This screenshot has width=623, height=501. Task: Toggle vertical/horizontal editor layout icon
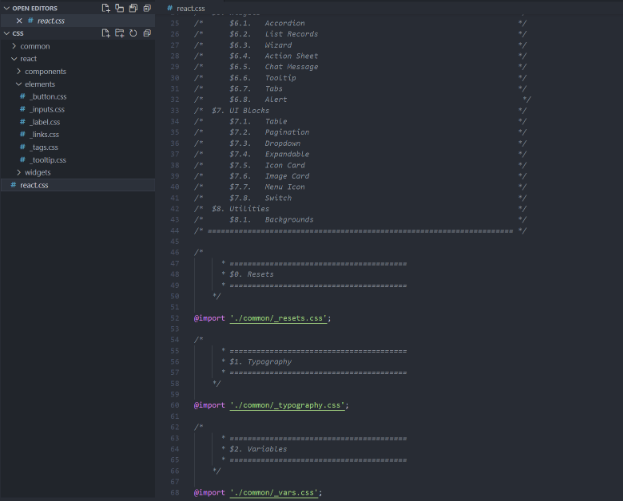(x=120, y=8)
